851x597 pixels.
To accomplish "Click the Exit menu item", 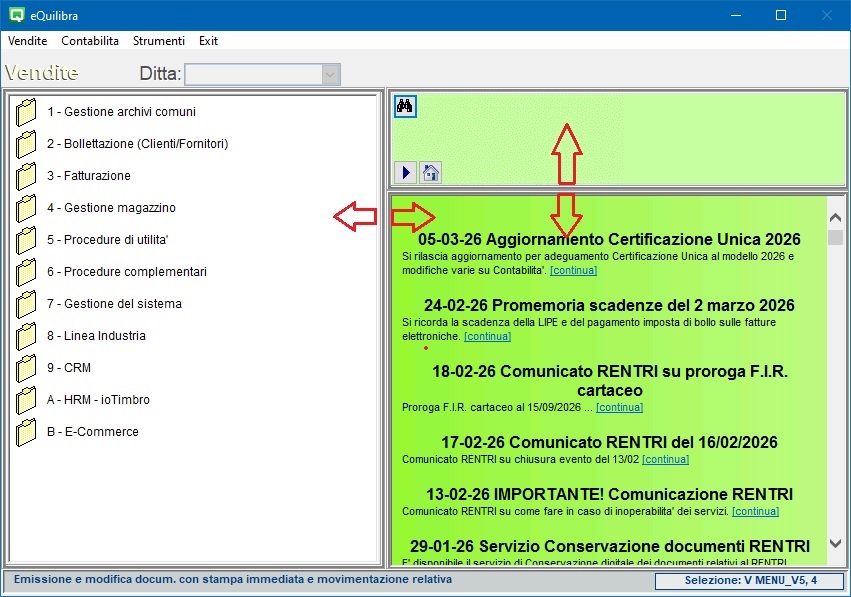I will [x=208, y=41].
